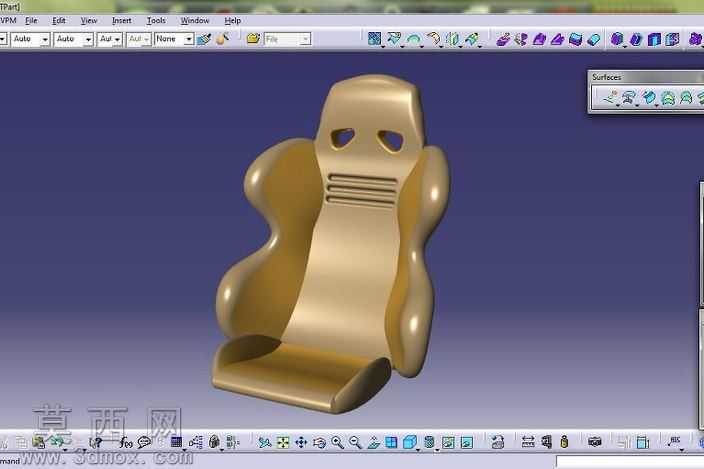Open the f(x) Formula tool
The image size is (704, 469).
coord(126,443)
